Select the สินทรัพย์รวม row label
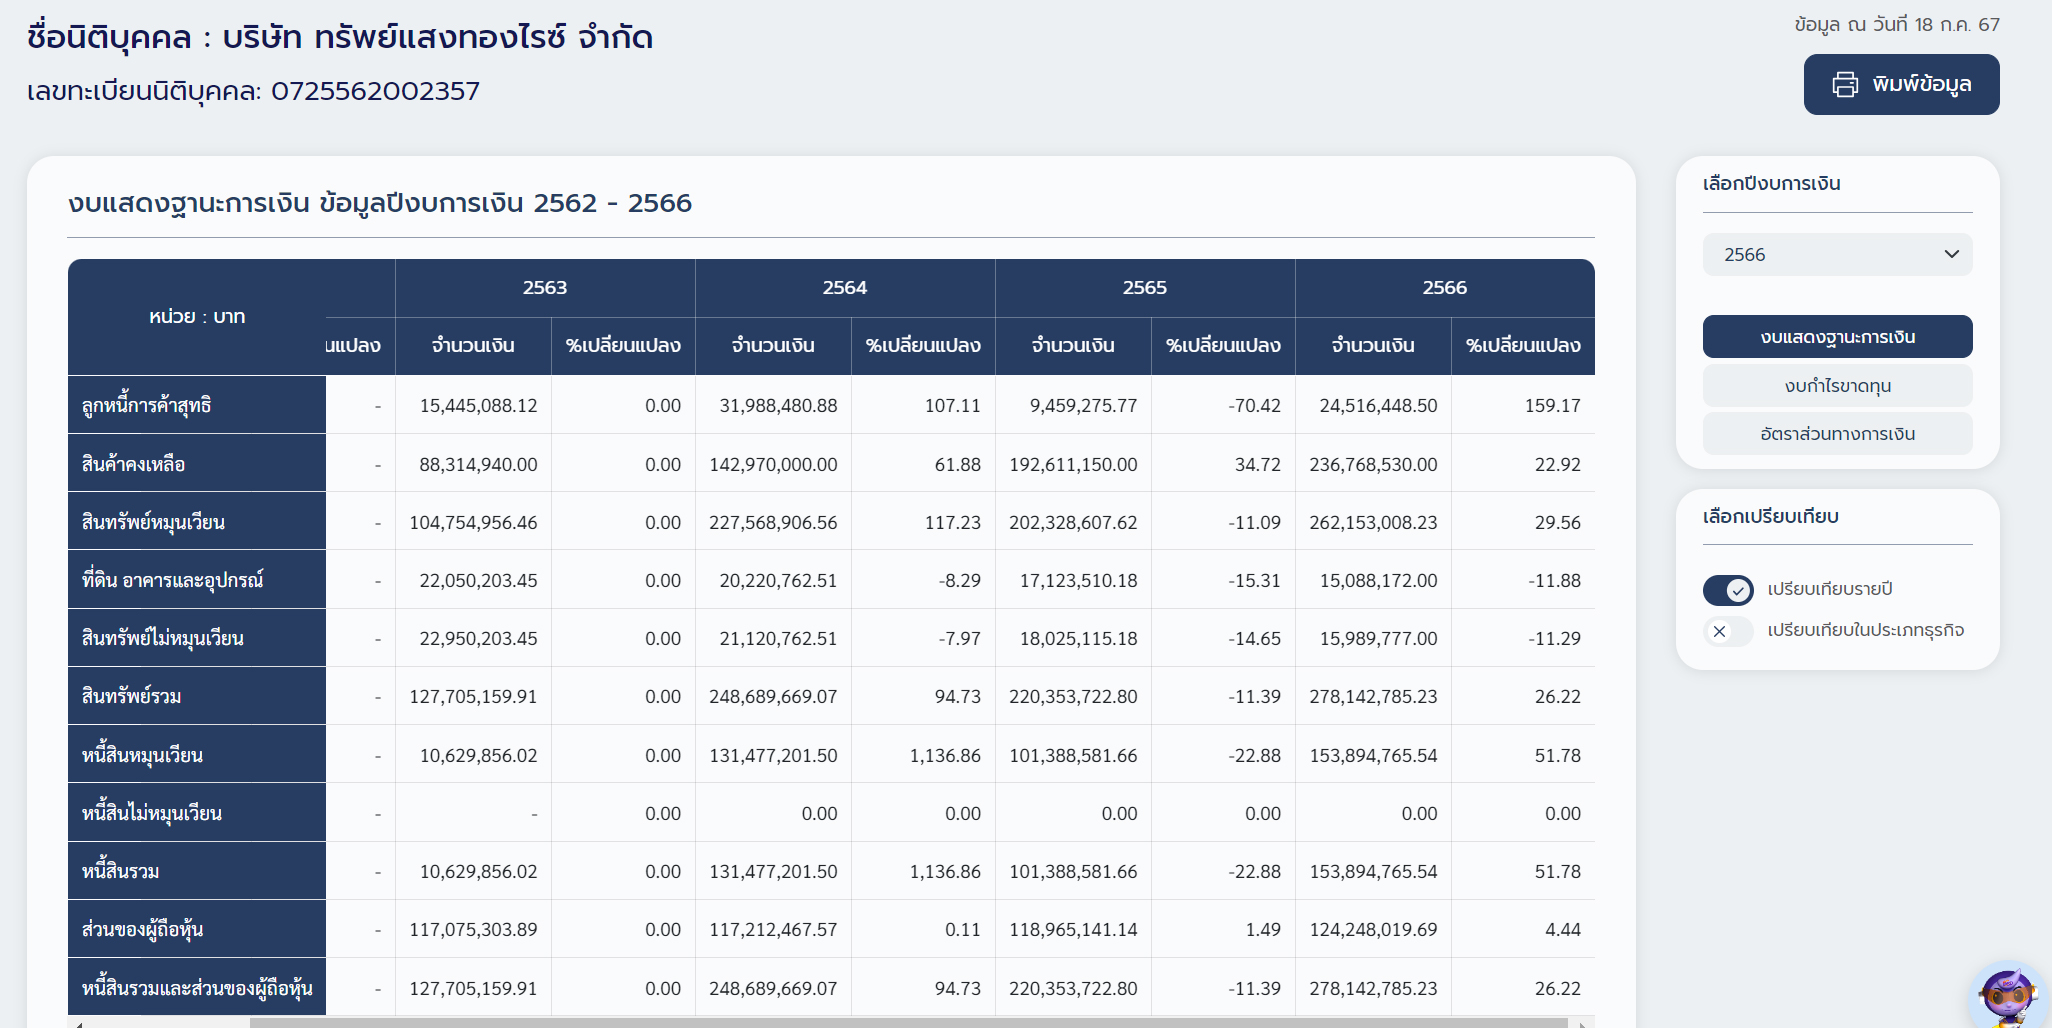Image resolution: width=2052 pixels, height=1028 pixels. pyautogui.click(x=196, y=696)
